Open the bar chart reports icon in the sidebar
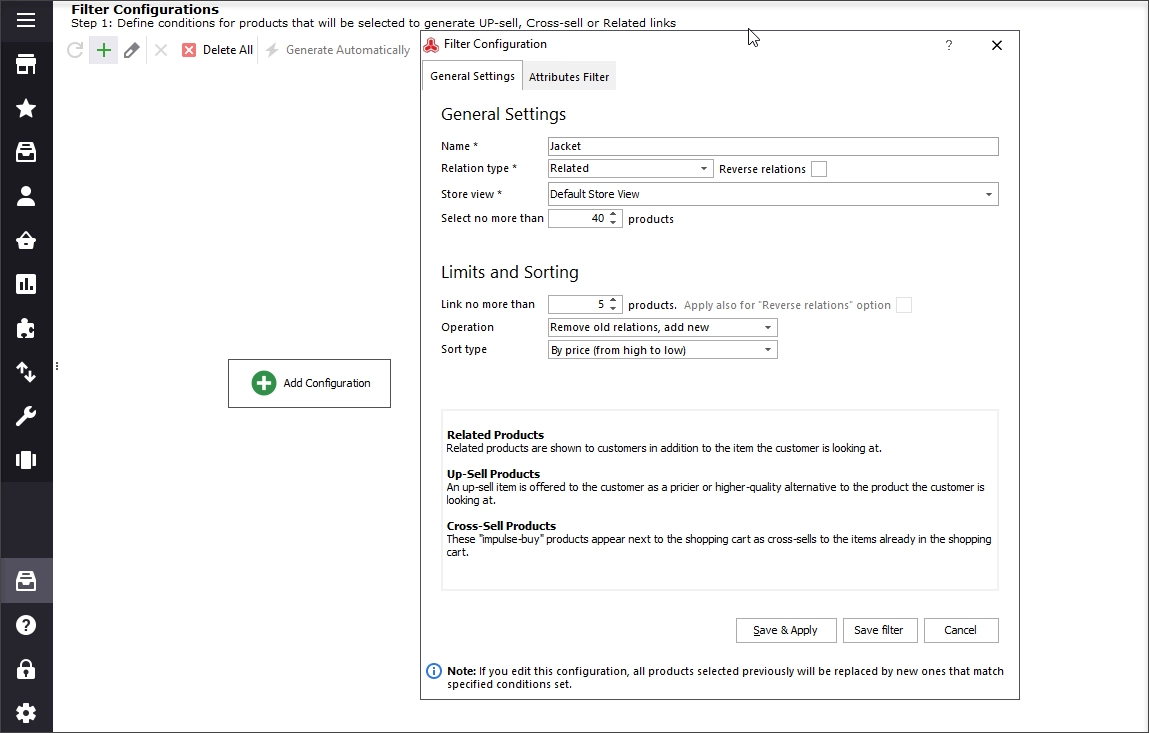Image resolution: width=1149 pixels, height=733 pixels. 26,284
